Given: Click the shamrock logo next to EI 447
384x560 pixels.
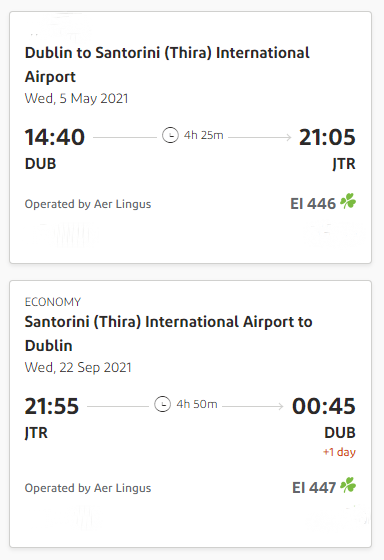Looking at the screenshot, I should pyautogui.click(x=348, y=485).
